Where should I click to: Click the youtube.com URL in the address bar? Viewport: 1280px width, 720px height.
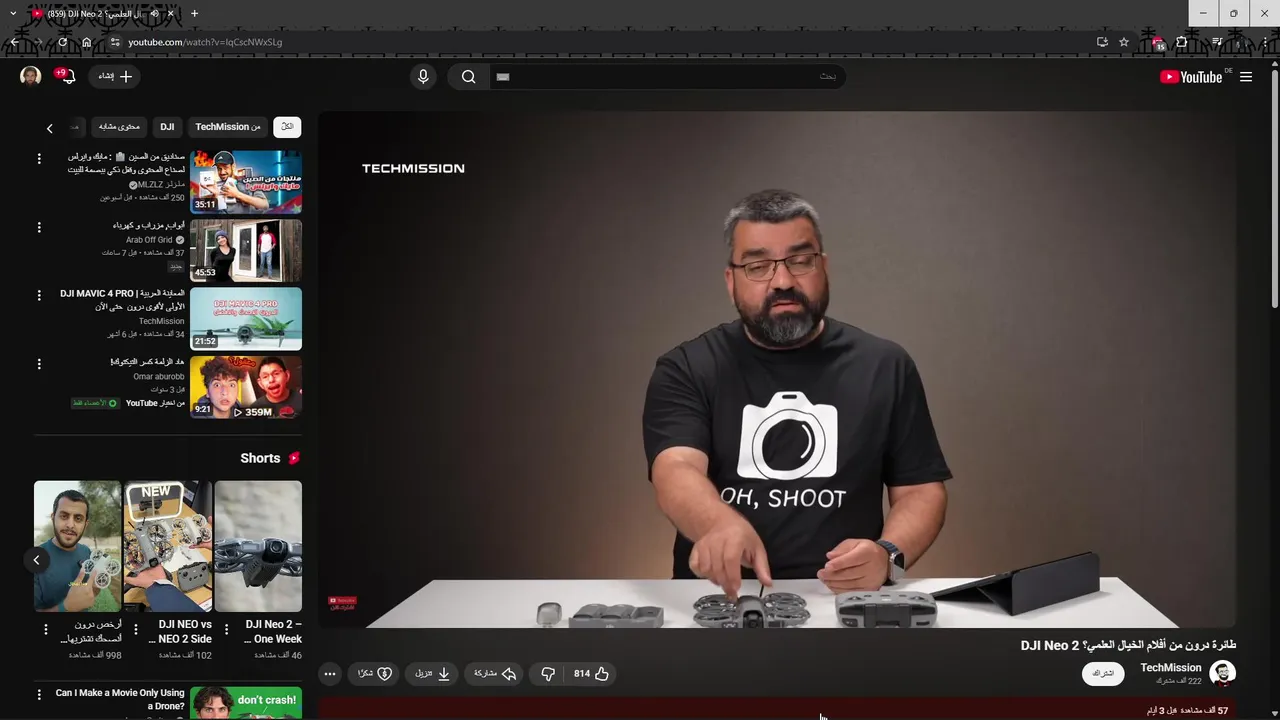pos(205,42)
